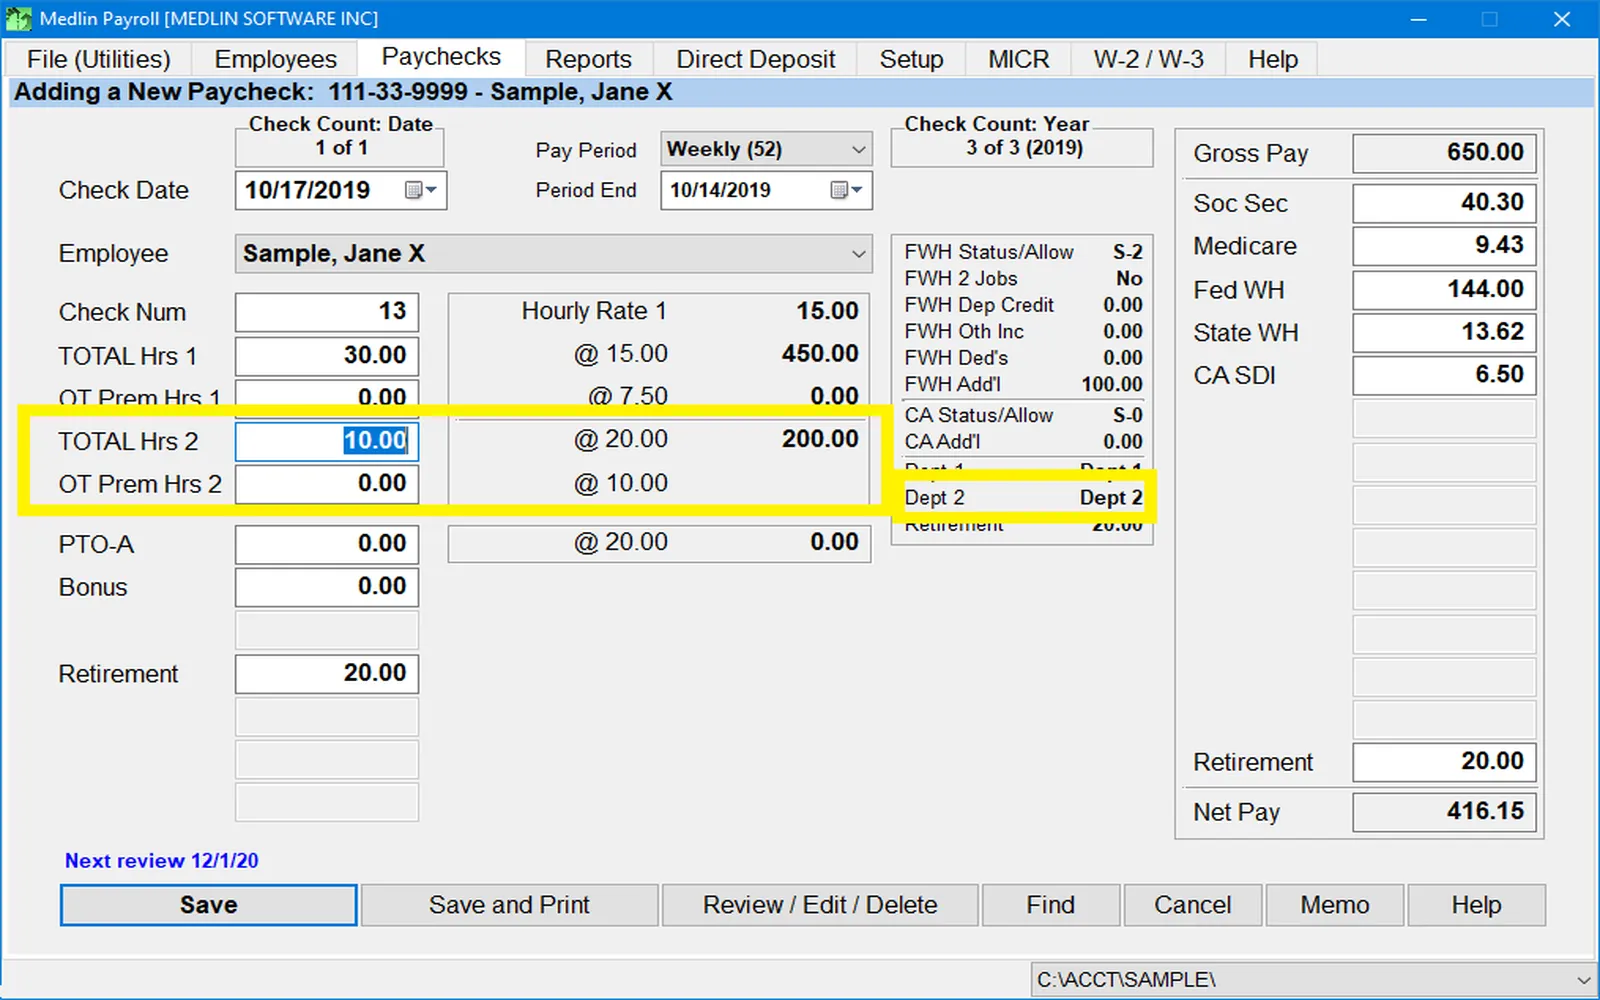Click the Gross Pay value 650.00

point(1444,153)
